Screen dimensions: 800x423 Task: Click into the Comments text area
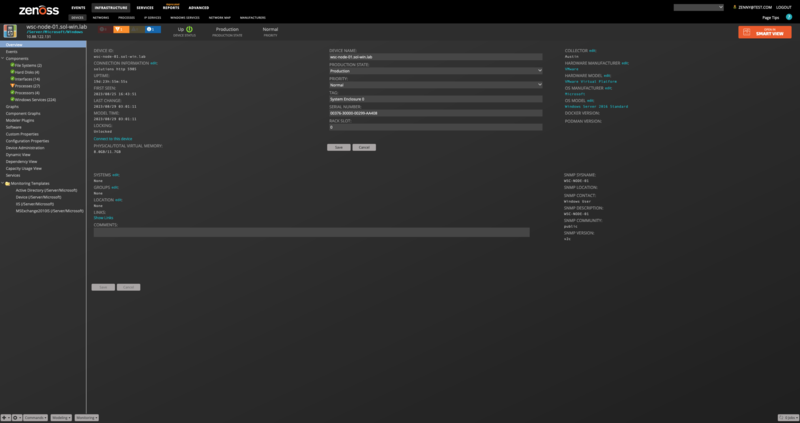(x=311, y=232)
